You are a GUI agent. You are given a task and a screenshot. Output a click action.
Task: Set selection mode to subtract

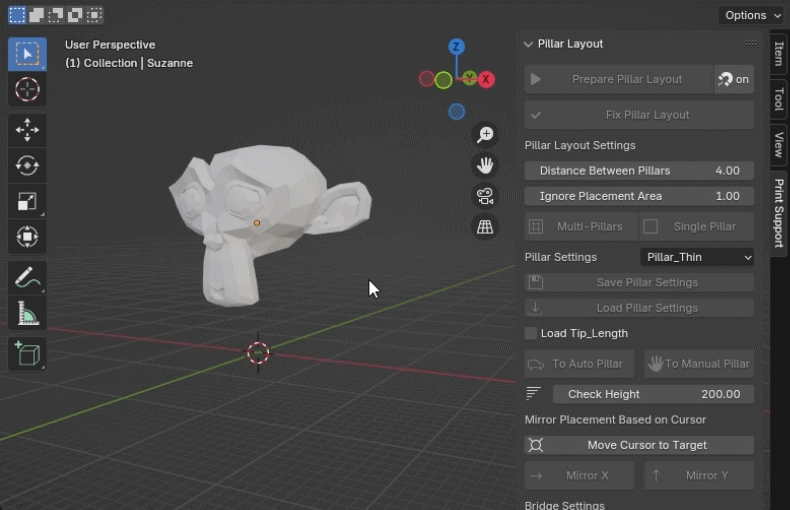click(55, 15)
